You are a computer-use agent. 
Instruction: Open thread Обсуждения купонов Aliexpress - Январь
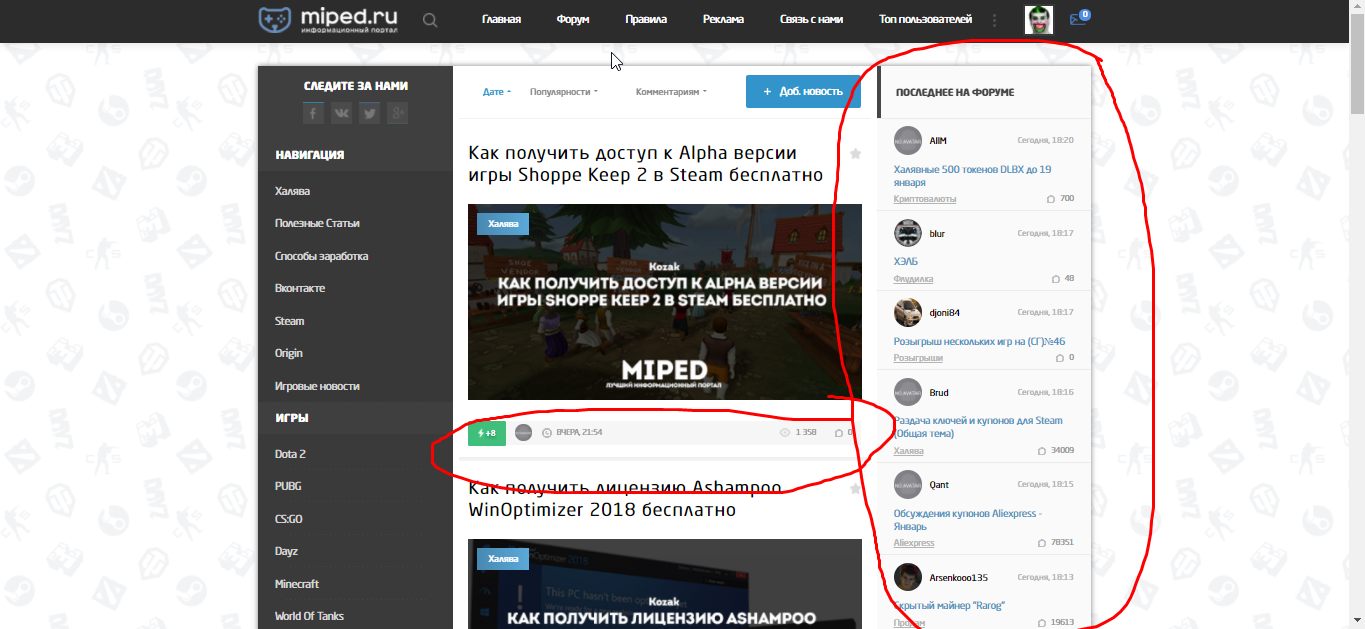968,519
